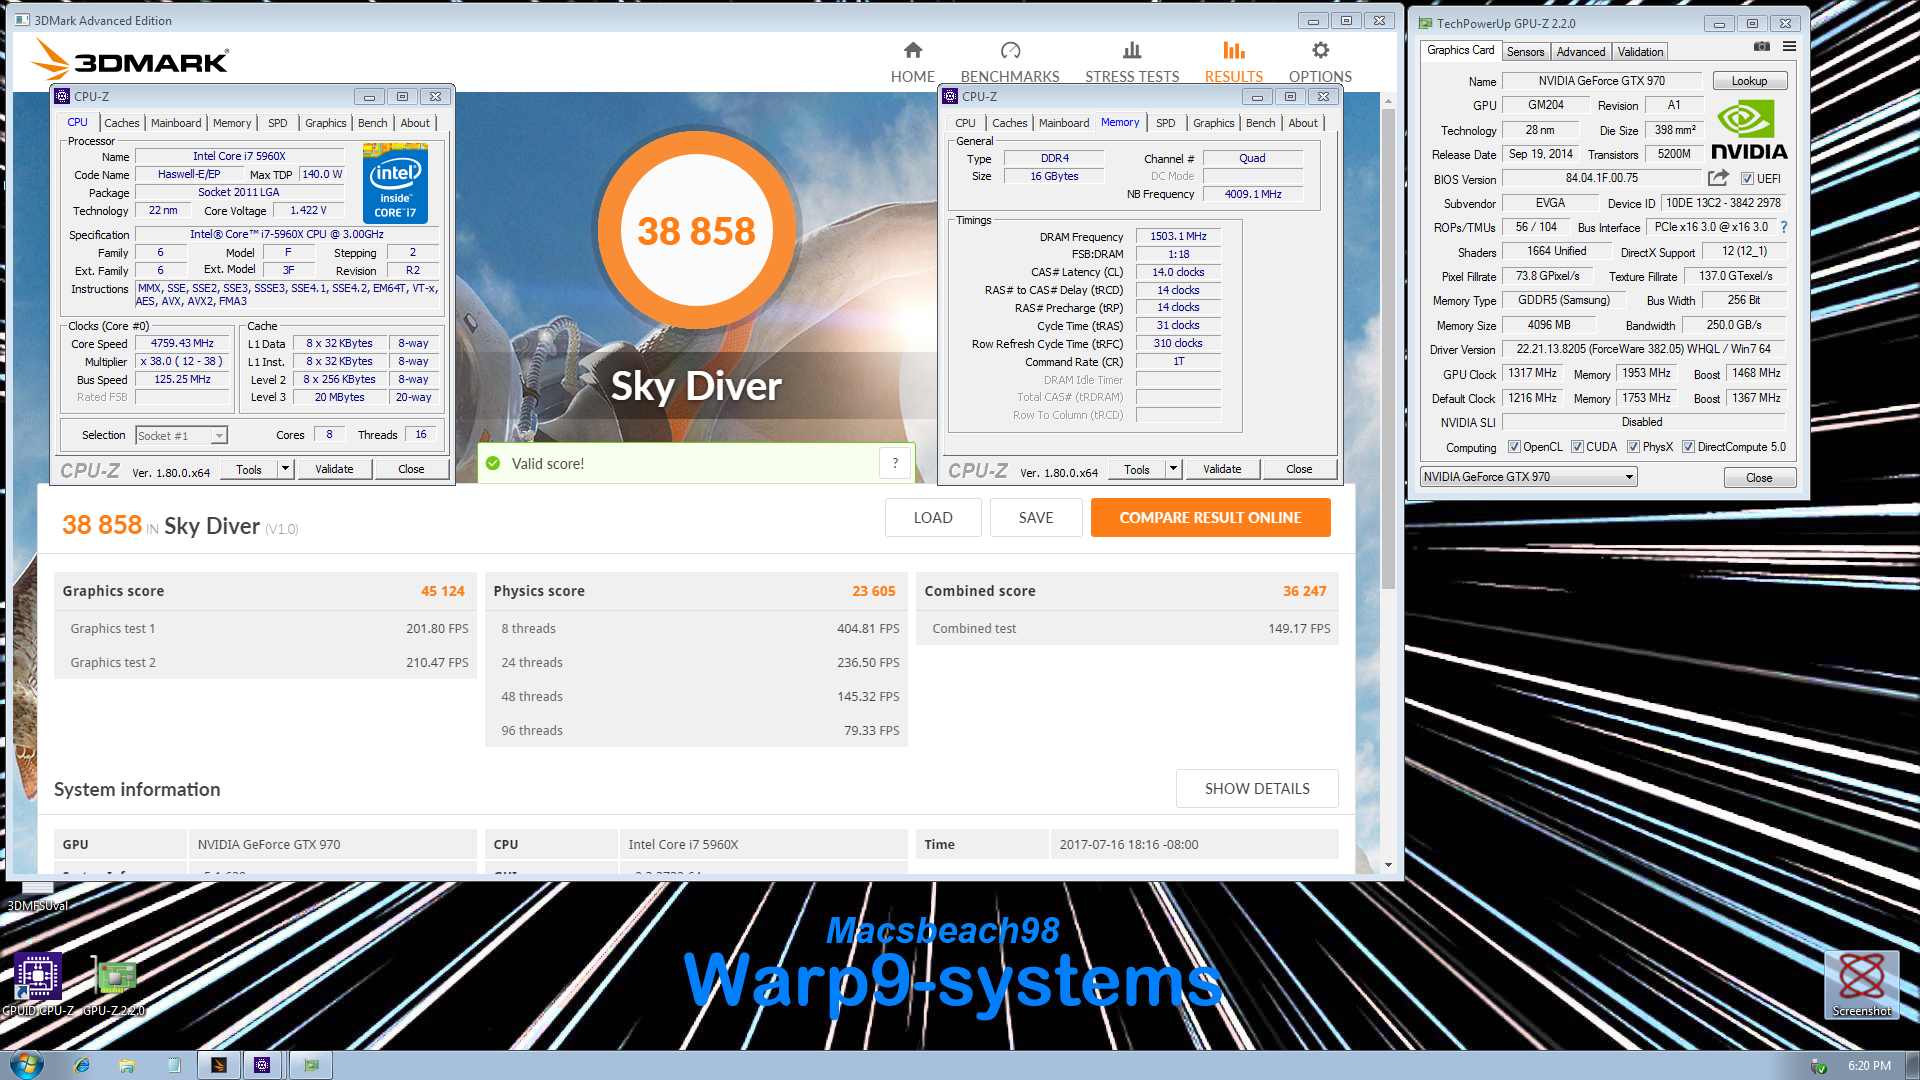Switch to 3DMark taskbar button
This screenshot has width=1920, height=1080.
click(x=218, y=1065)
